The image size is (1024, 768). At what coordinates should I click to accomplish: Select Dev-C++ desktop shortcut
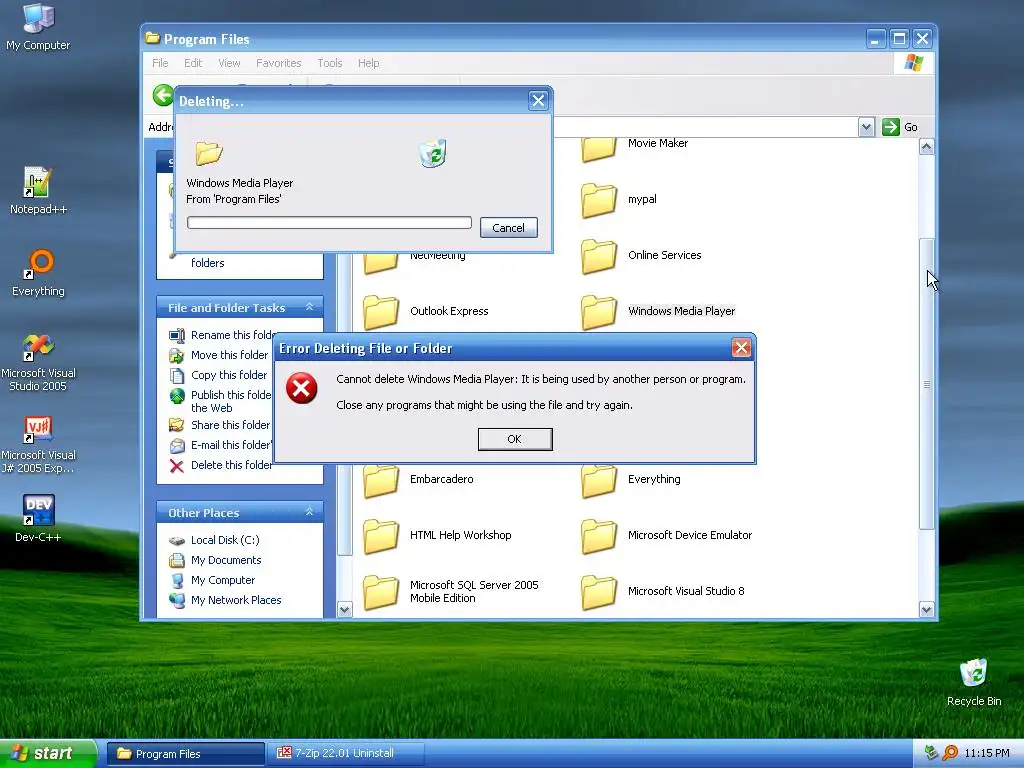point(38,519)
